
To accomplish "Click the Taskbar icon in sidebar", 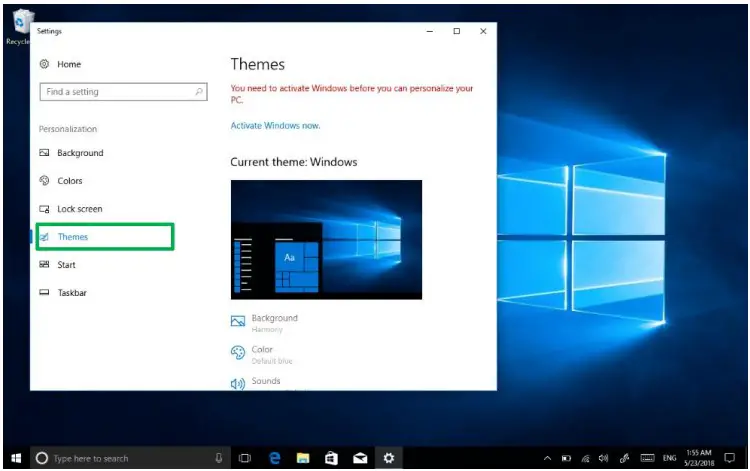I will click(44, 292).
